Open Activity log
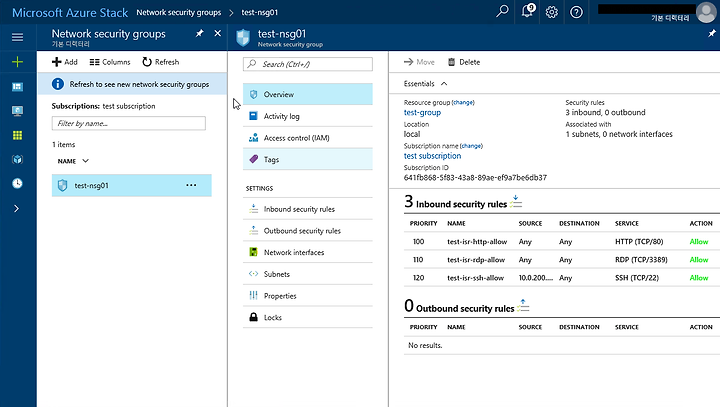720x407 pixels. (308, 116)
